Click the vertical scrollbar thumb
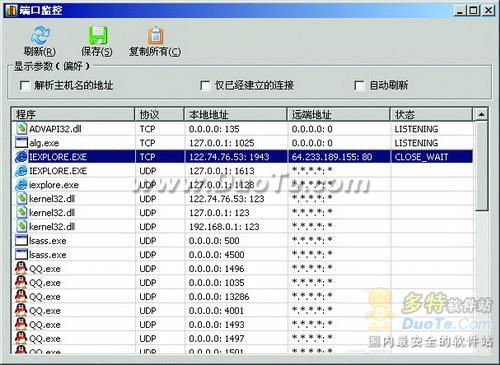This screenshot has width=500, height=365. pos(481,166)
